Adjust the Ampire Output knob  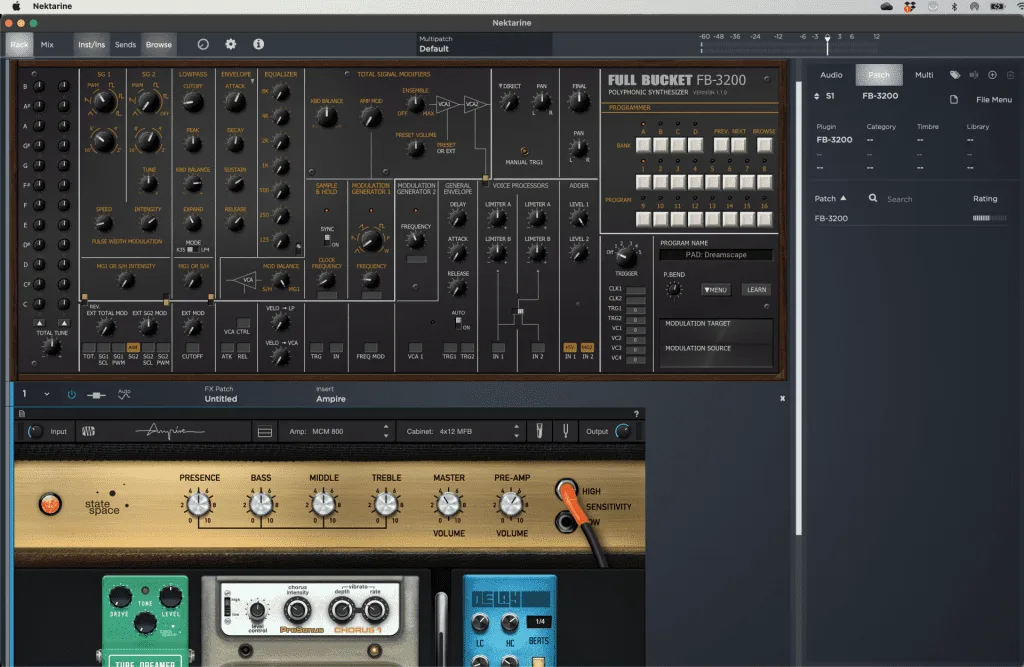623,431
